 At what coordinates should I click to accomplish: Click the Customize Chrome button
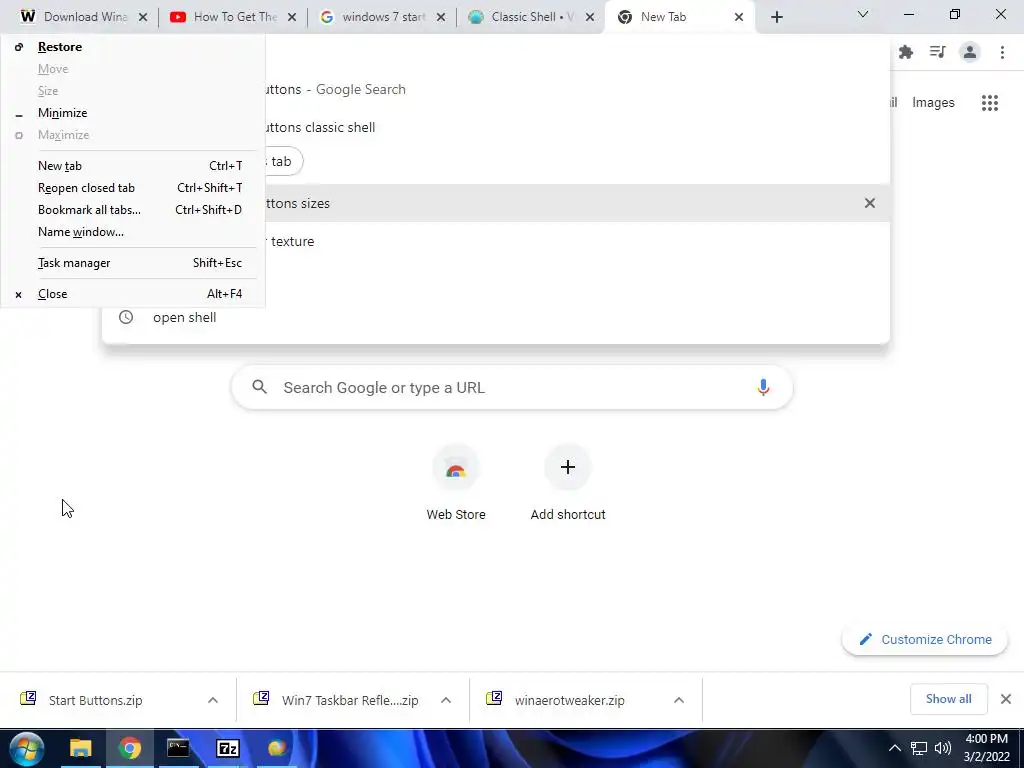925,639
